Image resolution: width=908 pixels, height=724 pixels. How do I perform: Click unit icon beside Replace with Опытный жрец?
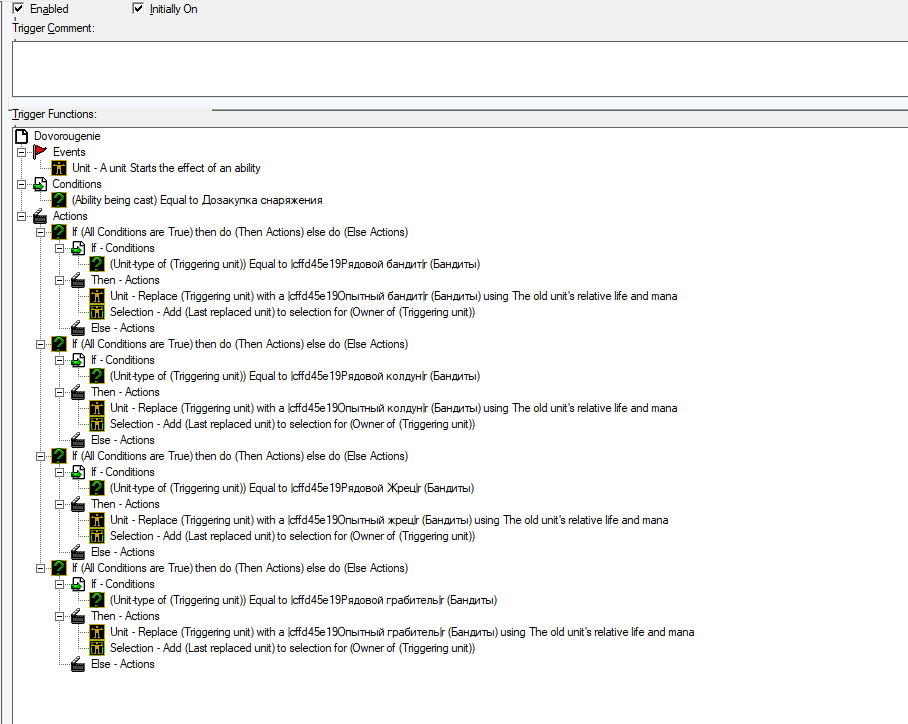pyautogui.click(x=97, y=520)
